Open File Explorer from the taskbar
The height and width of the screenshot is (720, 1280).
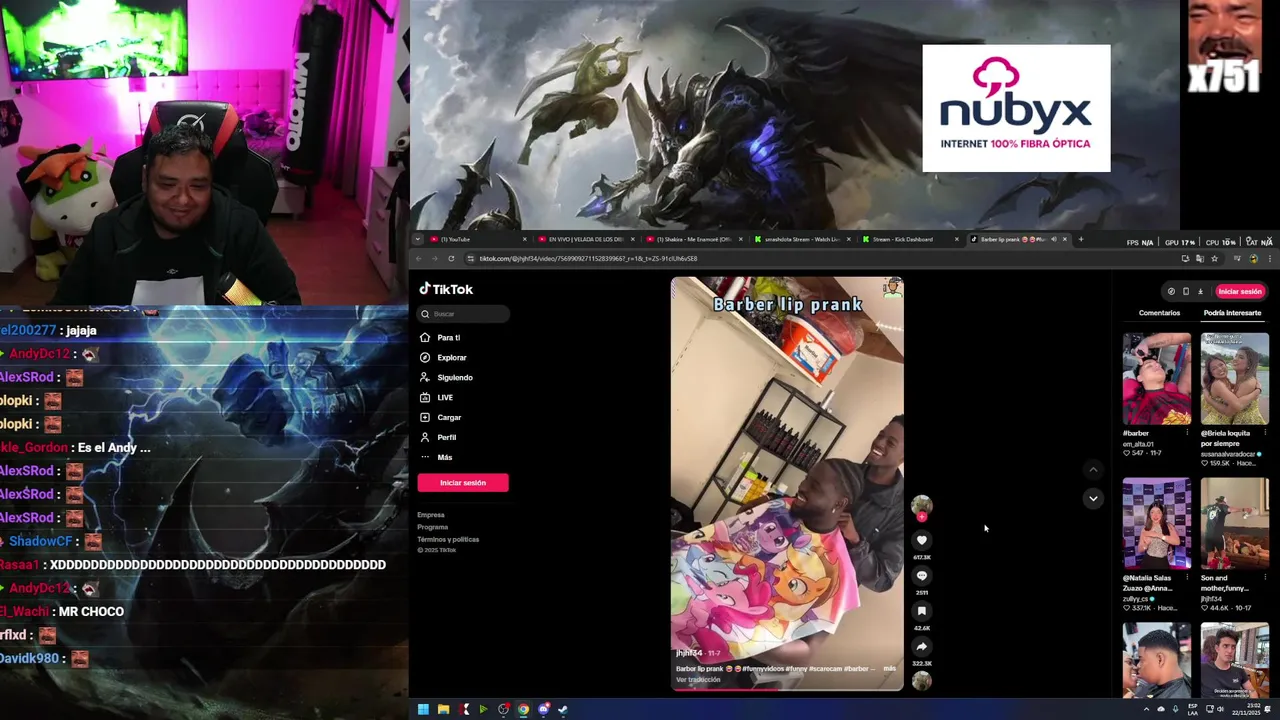(443, 709)
